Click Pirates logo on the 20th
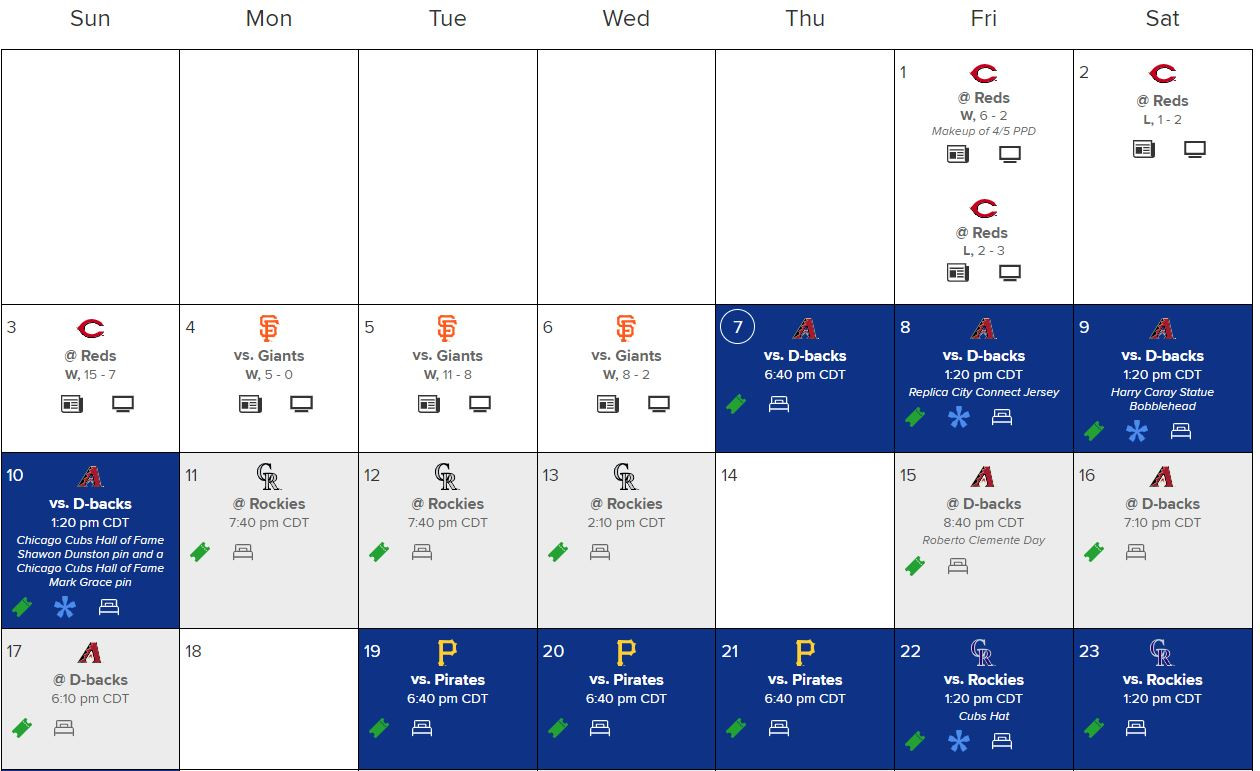The width and height of the screenshot is (1260, 771). coord(626,653)
